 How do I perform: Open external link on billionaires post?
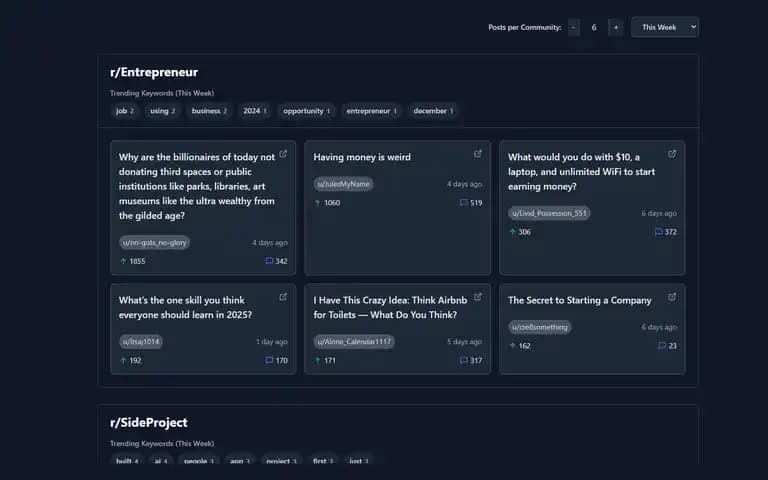(283, 154)
